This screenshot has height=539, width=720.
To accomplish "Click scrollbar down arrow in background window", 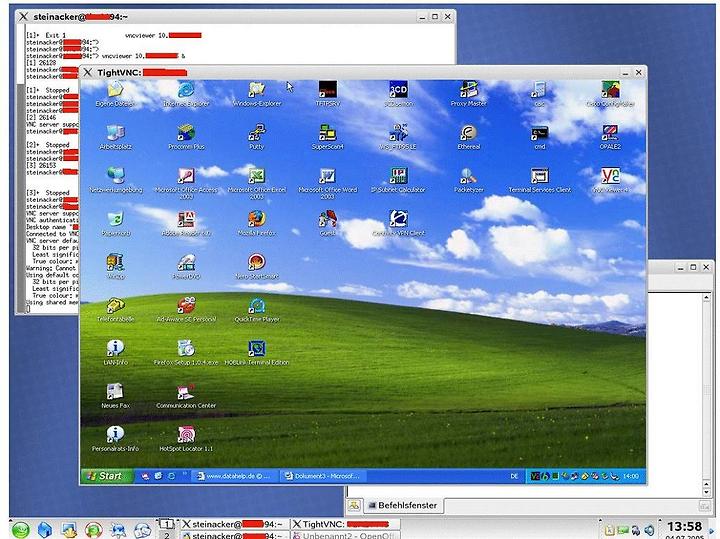I will click(x=706, y=493).
